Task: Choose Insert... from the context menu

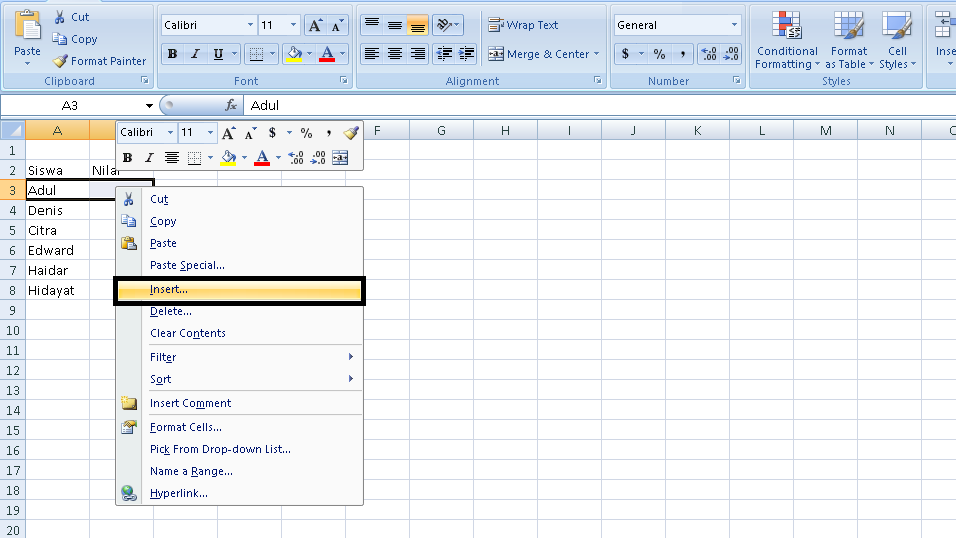Action: tap(169, 290)
